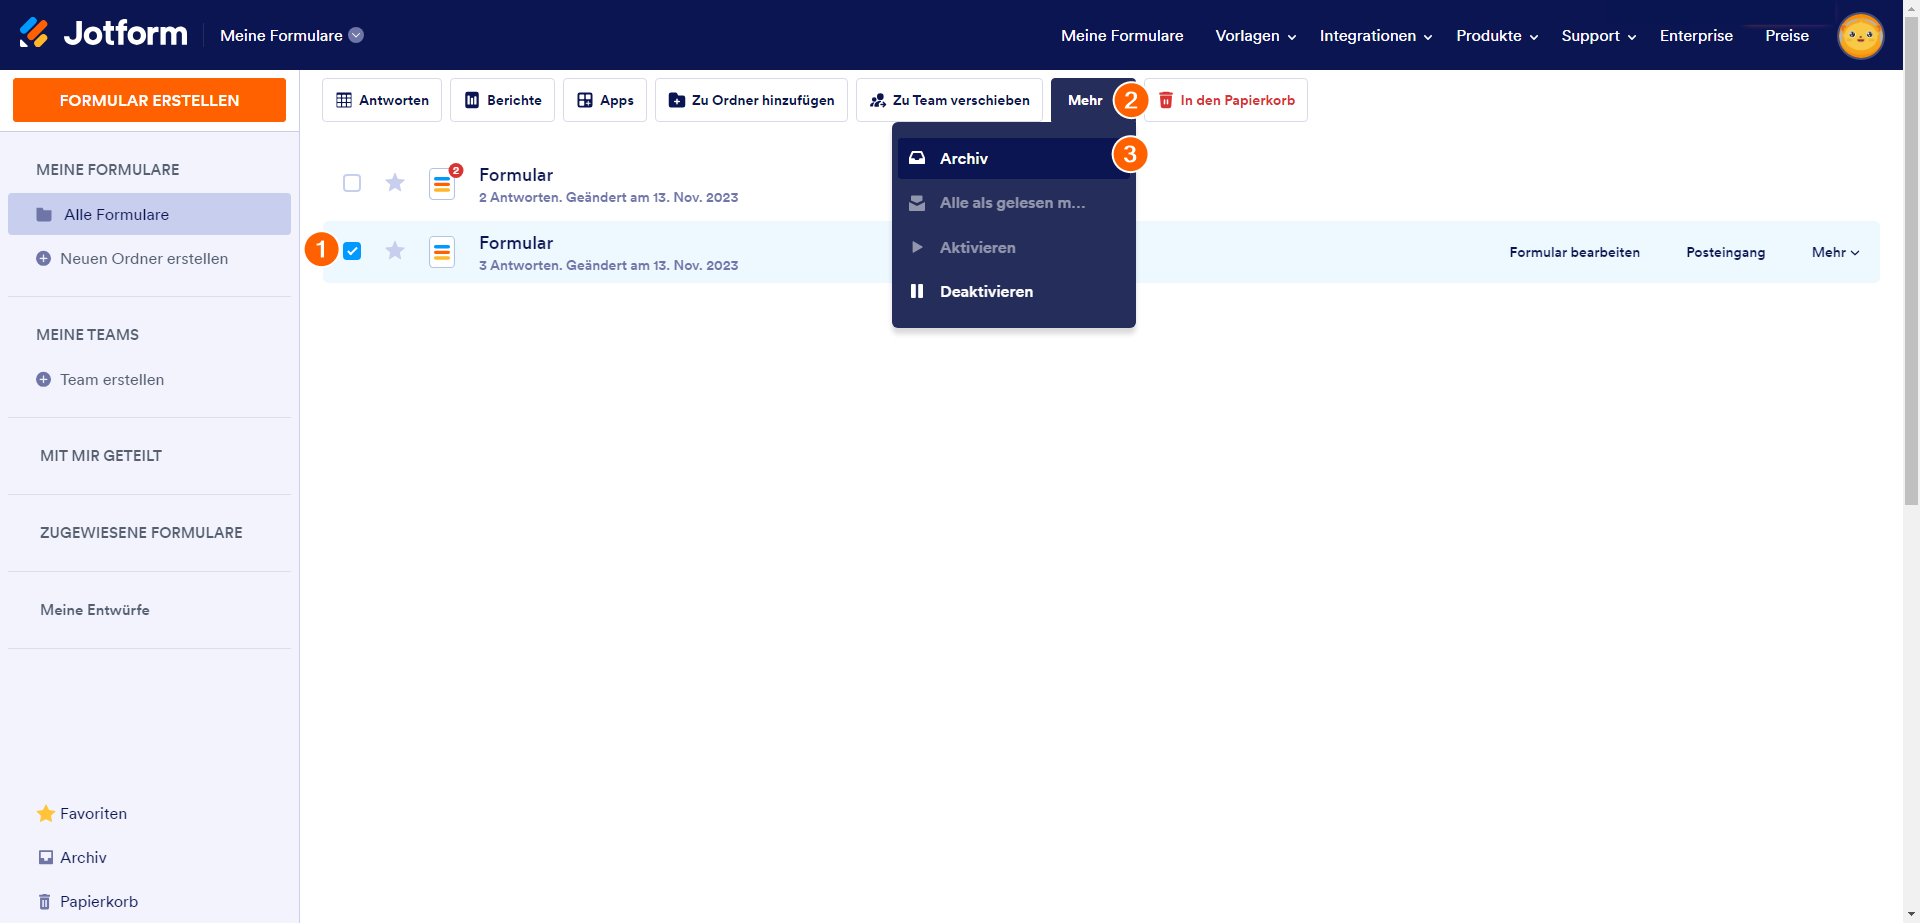1920x923 pixels.
Task: Click form icon with red notification badge
Action: click(x=443, y=183)
